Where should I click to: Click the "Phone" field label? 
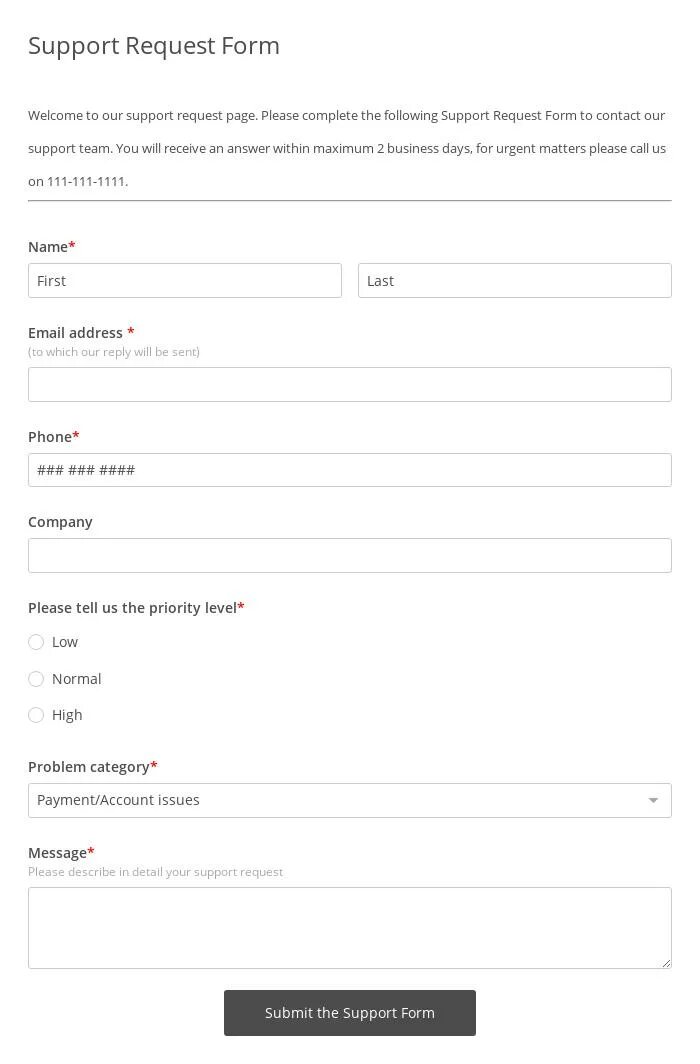pos(50,437)
